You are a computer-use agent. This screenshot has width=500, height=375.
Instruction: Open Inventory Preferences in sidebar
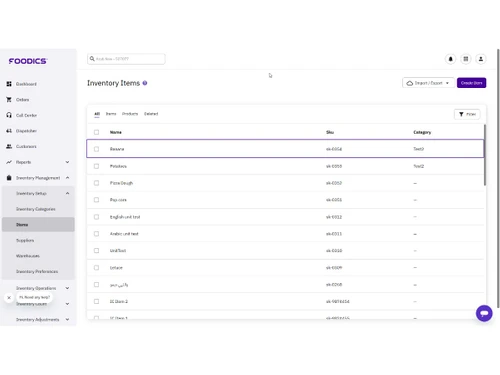(x=37, y=272)
